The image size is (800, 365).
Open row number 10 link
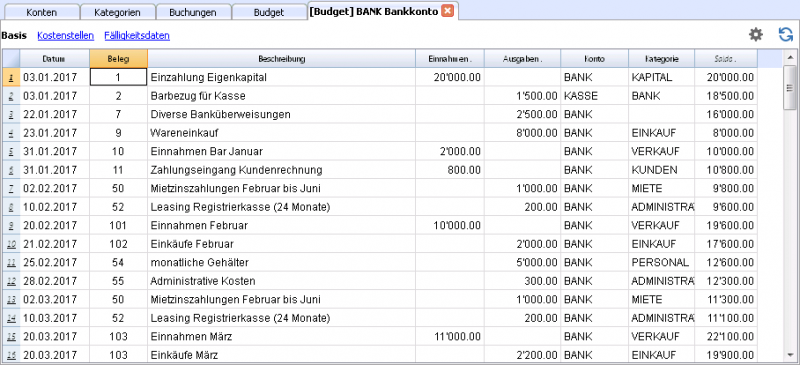(x=11, y=244)
